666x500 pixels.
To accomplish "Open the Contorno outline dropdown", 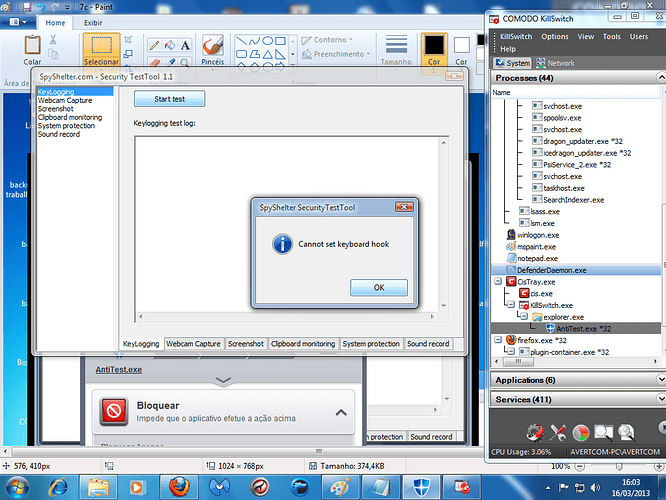I will point(327,40).
